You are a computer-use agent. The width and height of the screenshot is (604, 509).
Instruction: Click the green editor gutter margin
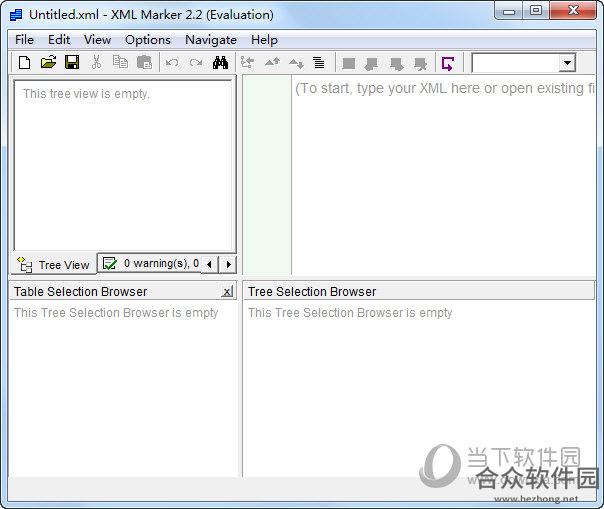[267, 175]
